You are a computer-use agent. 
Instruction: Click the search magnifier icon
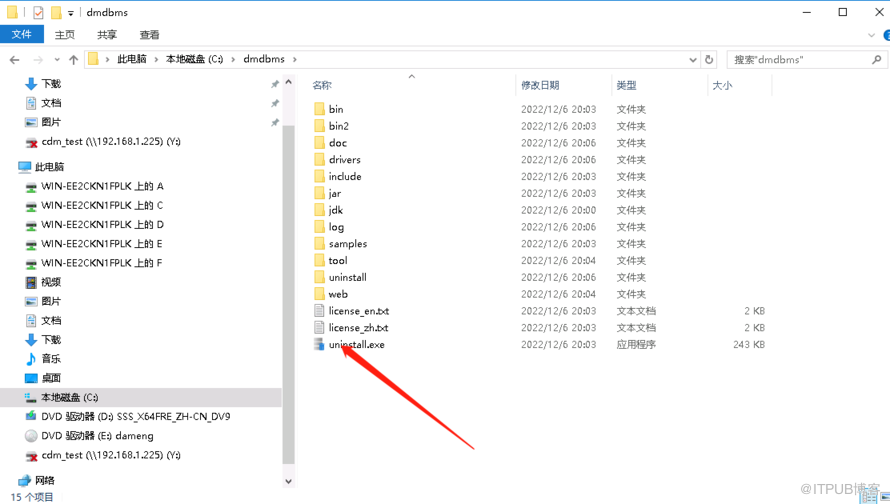pyautogui.click(x=876, y=59)
